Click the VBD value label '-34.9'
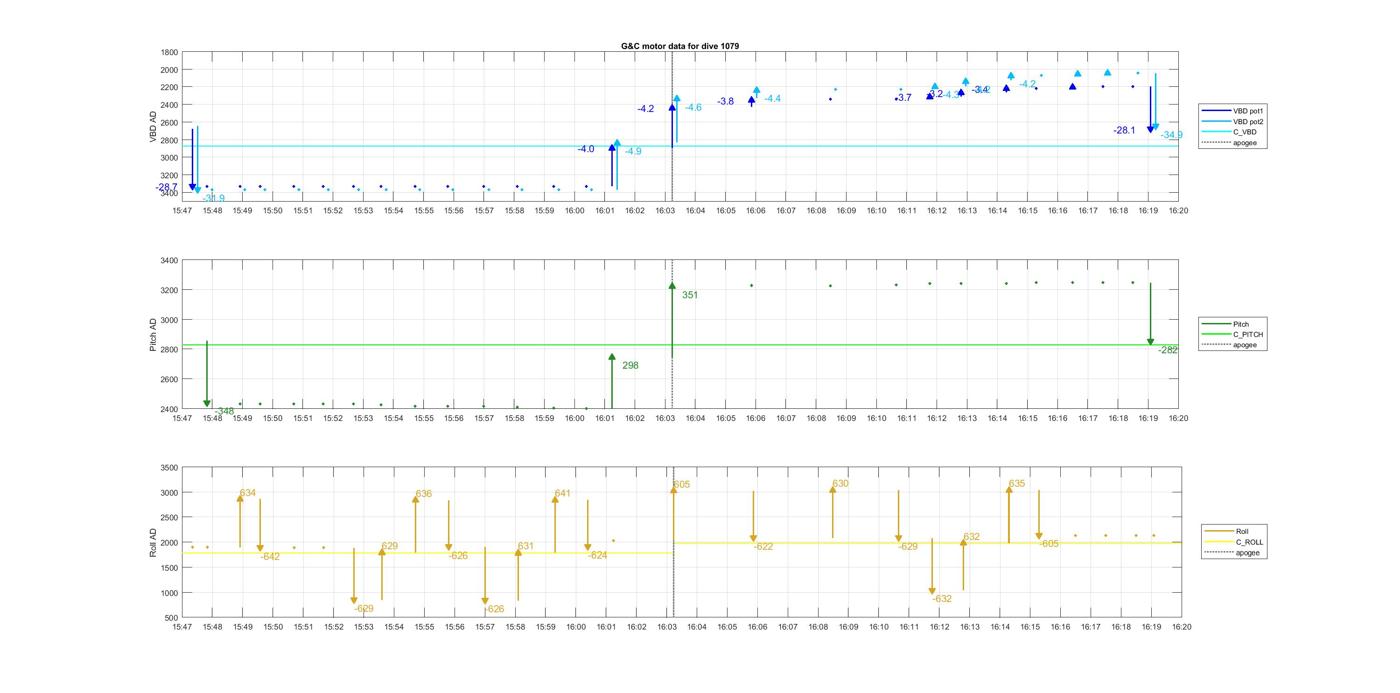The width and height of the screenshot is (1400, 693). 1171,135
